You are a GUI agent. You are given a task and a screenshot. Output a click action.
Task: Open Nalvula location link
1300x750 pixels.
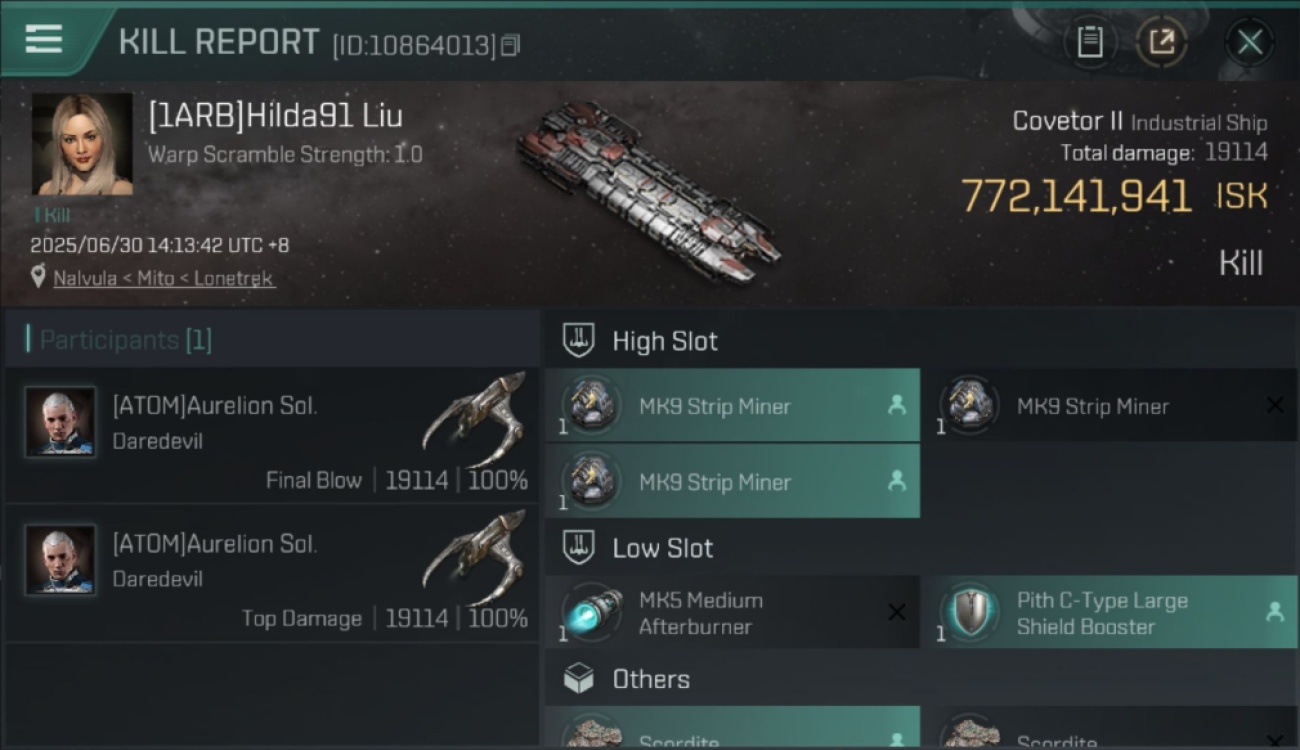90,279
